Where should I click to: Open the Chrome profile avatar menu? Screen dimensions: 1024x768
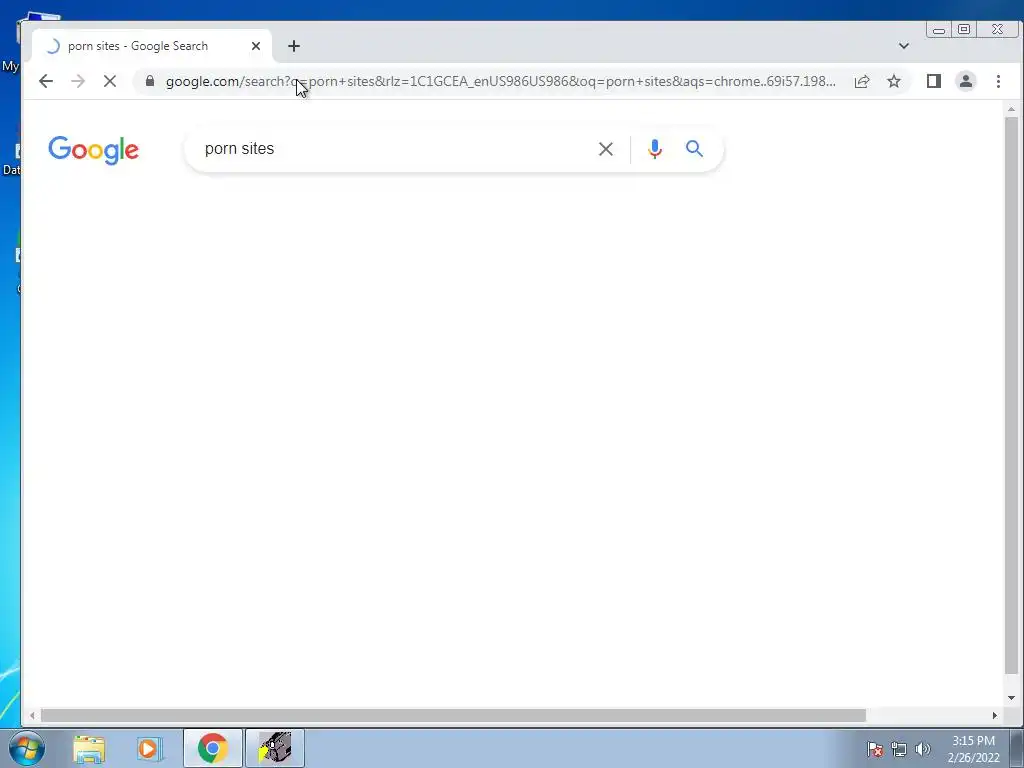(966, 81)
